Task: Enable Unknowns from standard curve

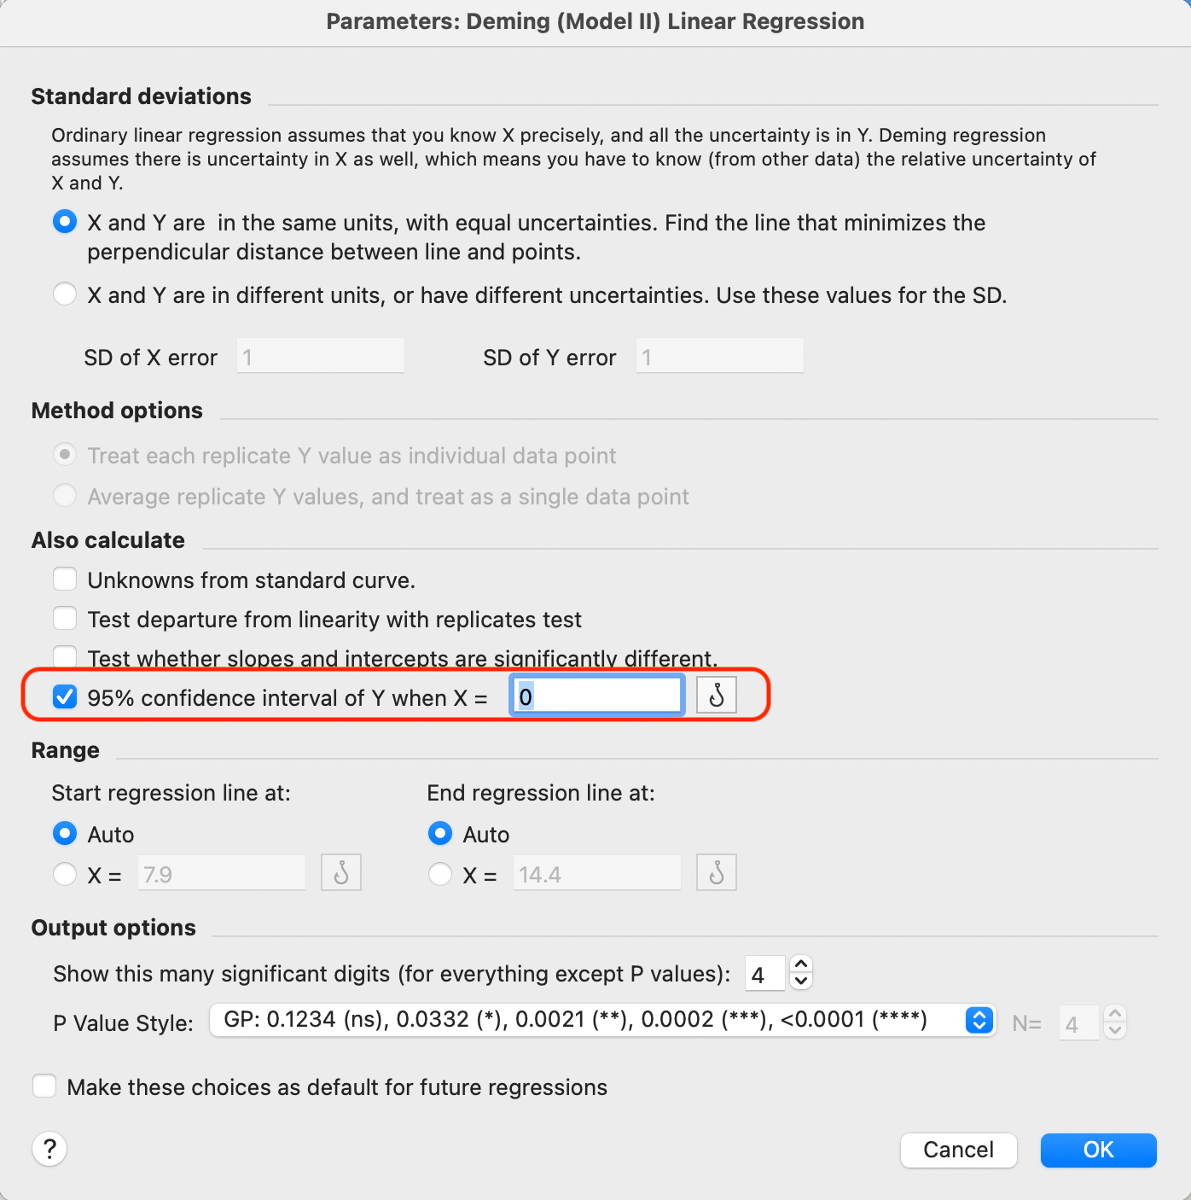Action: [65, 580]
